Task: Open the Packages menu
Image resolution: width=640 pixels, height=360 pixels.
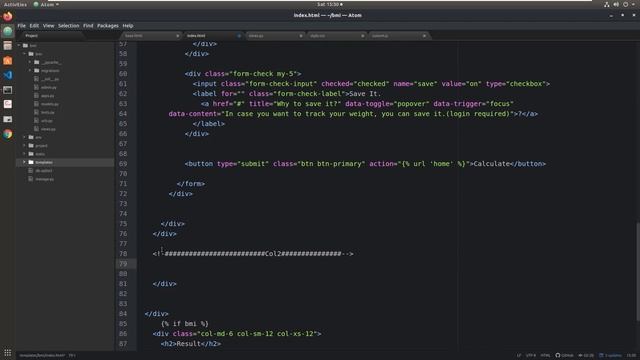Action: [x=108, y=26]
